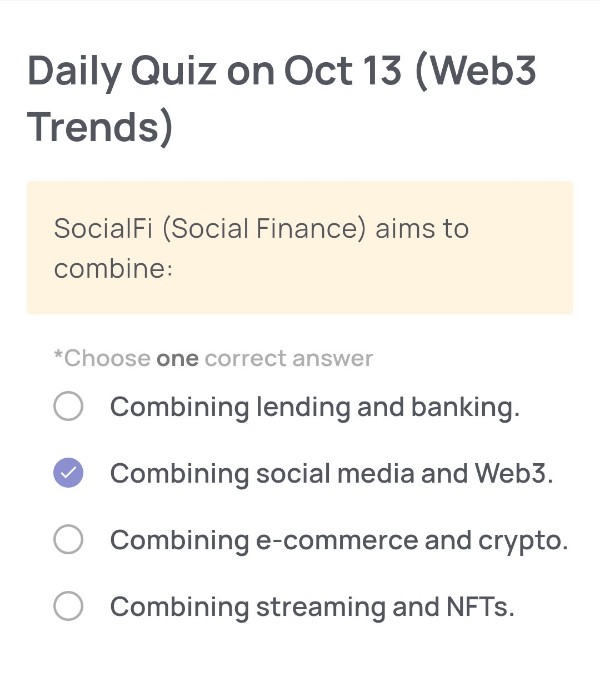Click empty beige area of the question box
Viewport: 600px width, 682px height.
pos(400,280)
